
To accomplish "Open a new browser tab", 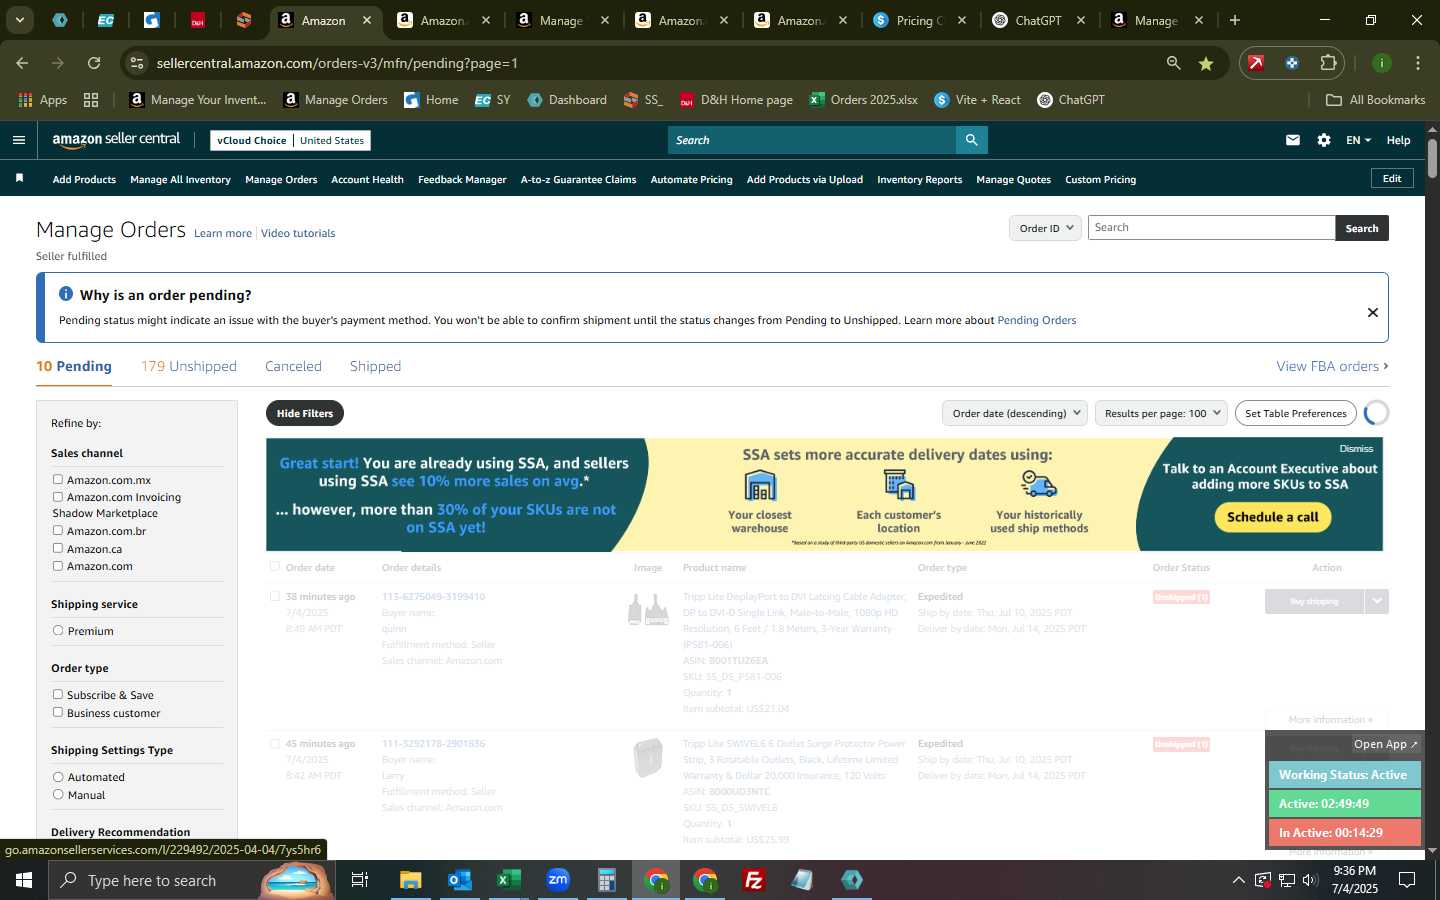I will (x=1235, y=20).
